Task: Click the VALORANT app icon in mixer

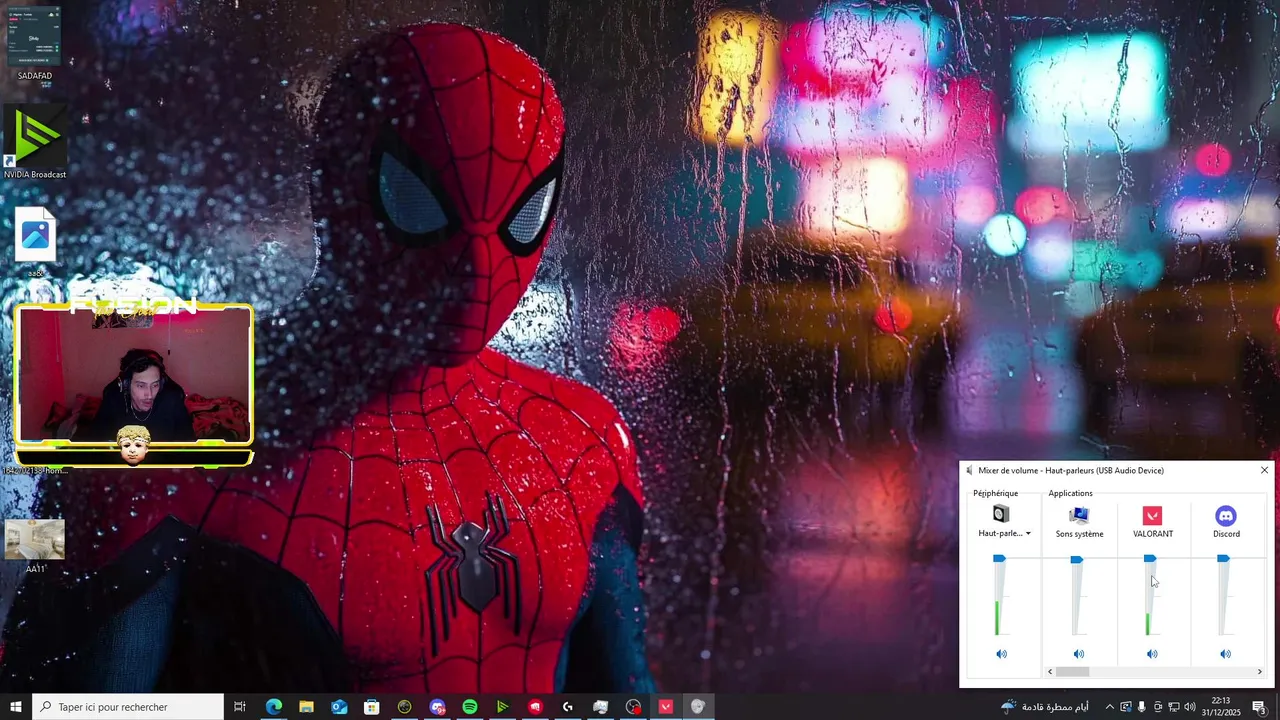Action: click(x=1152, y=515)
